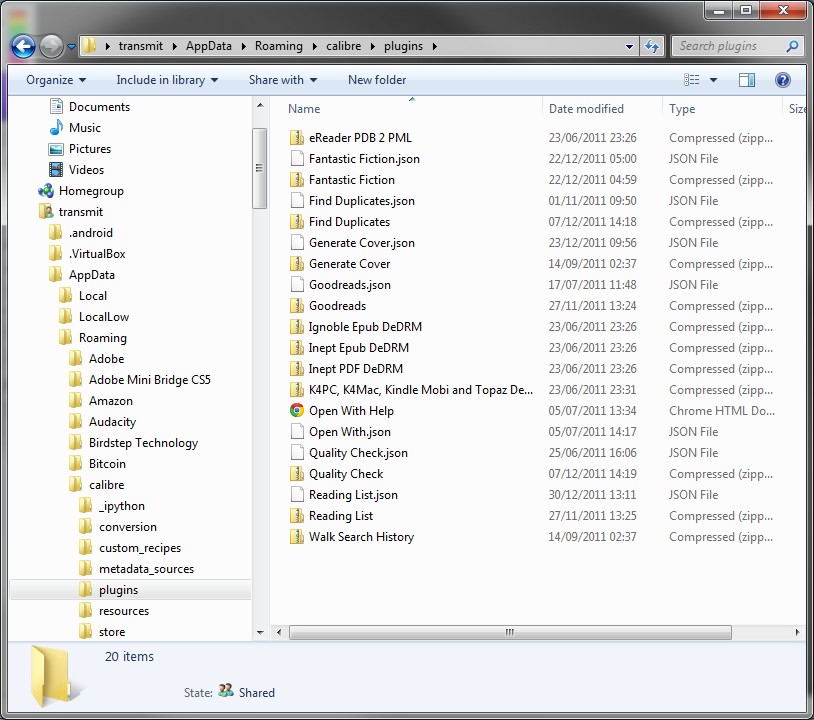
Task: Select the Find Duplicates.json file icon
Action: 297,200
